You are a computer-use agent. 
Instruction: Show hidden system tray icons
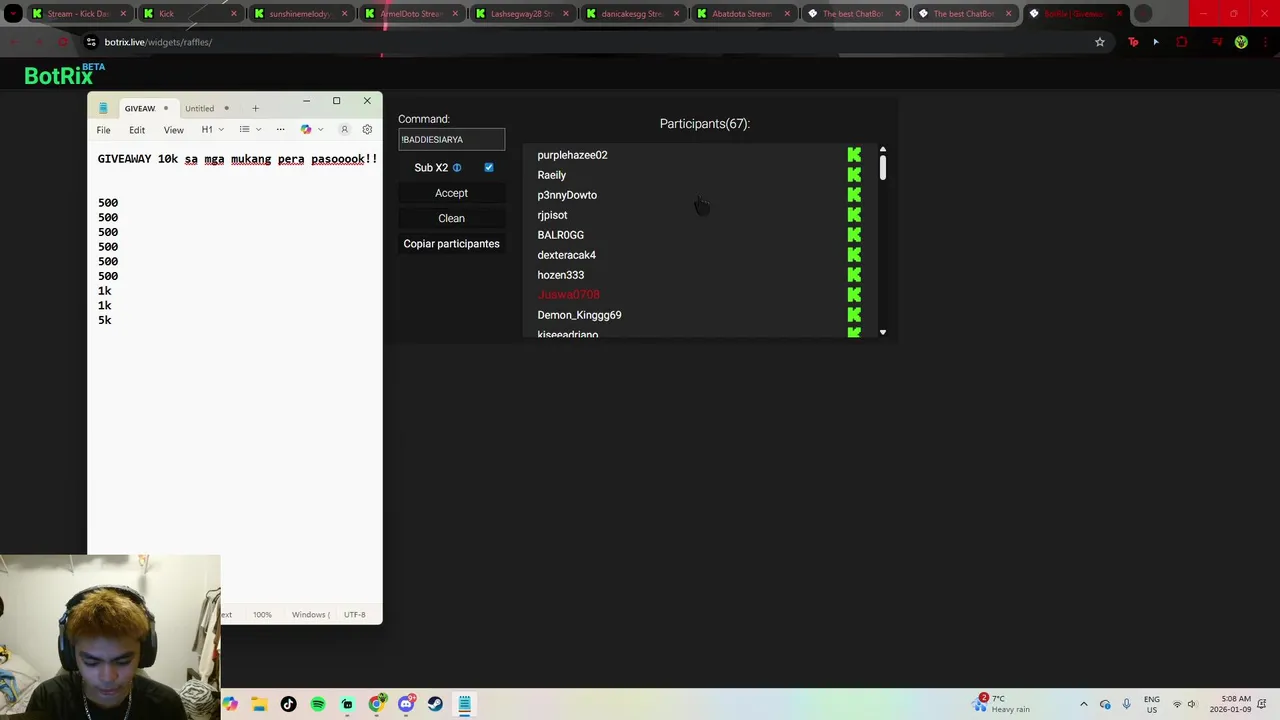pyautogui.click(x=1083, y=704)
